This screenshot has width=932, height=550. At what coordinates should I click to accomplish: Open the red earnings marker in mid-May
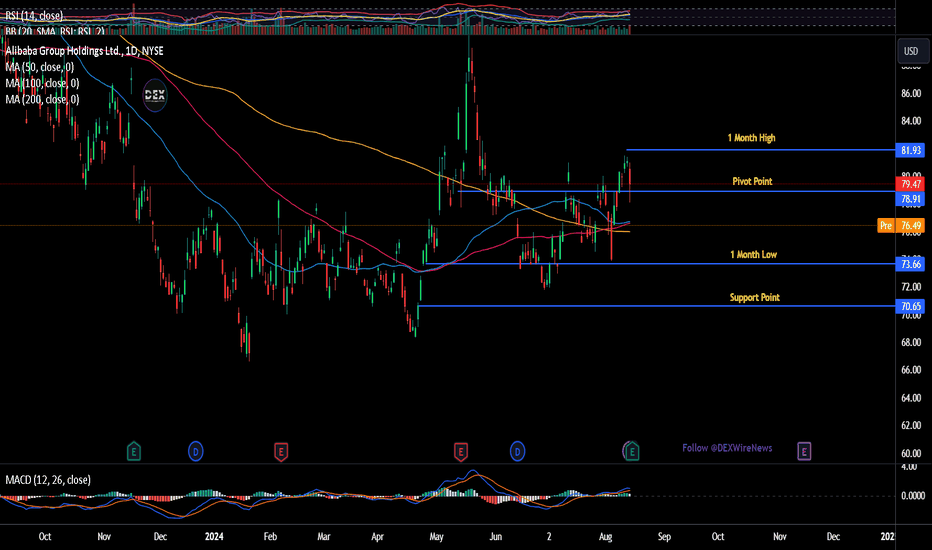click(x=460, y=452)
